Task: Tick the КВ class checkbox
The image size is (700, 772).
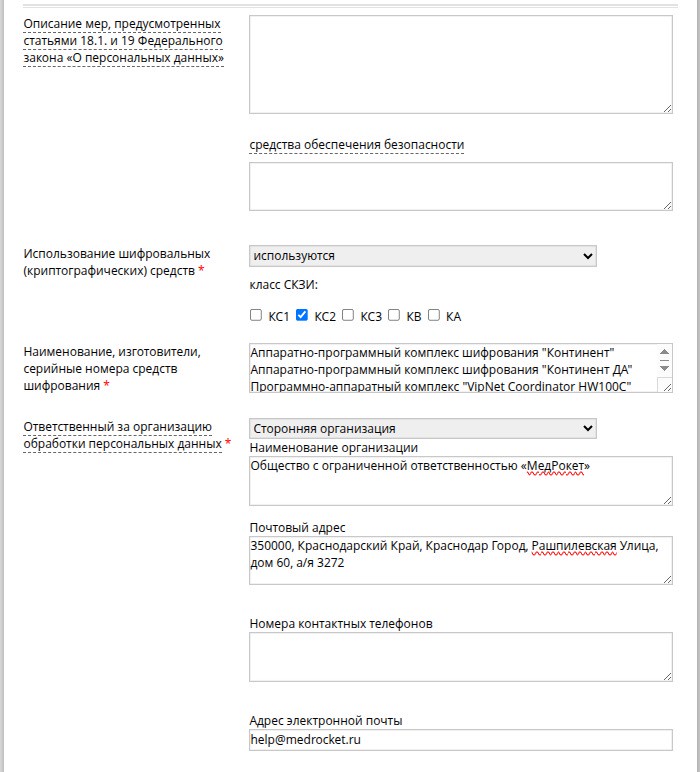Action: pyautogui.click(x=394, y=315)
